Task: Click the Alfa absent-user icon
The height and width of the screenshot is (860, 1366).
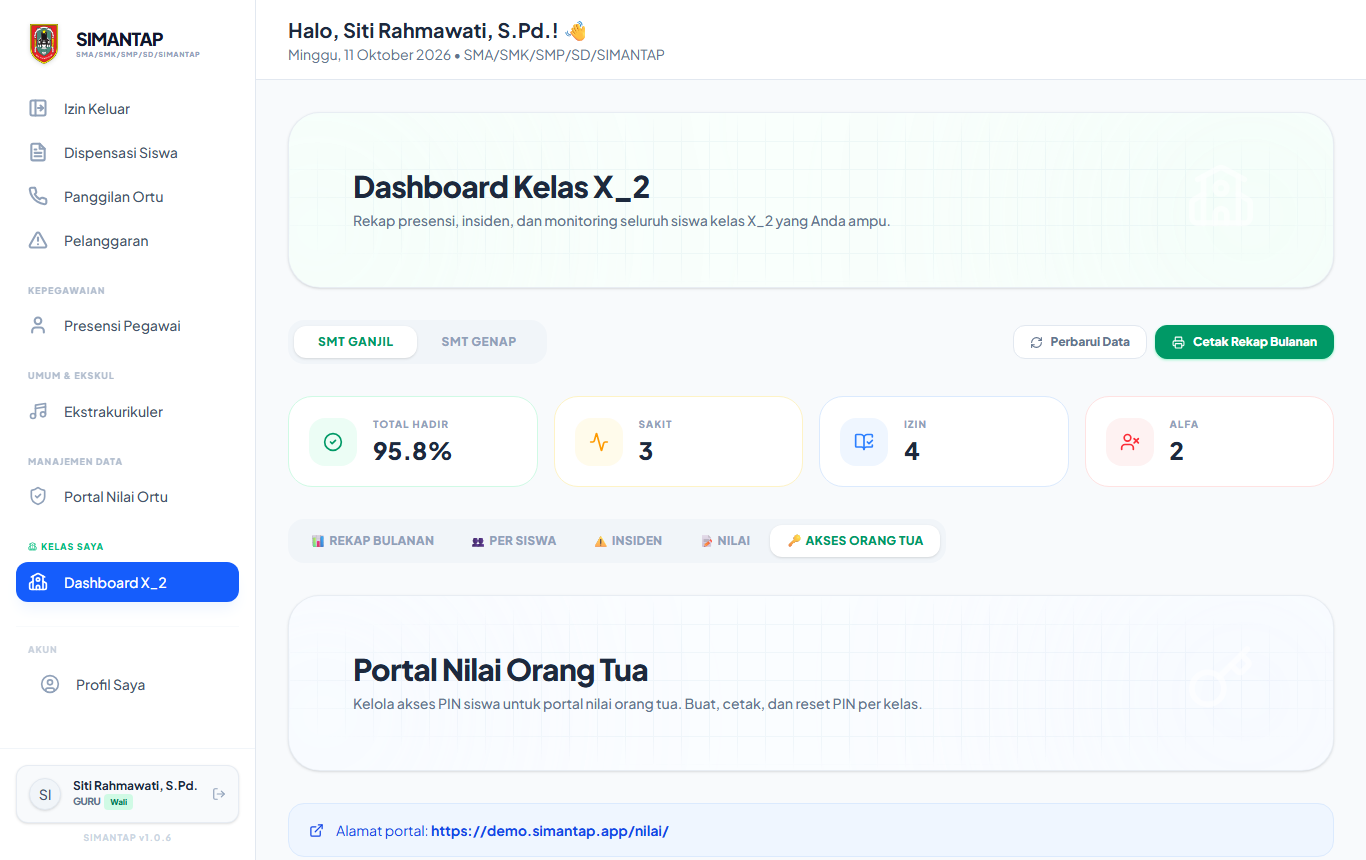Action: pyautogui.click(x=1130, y=442)
